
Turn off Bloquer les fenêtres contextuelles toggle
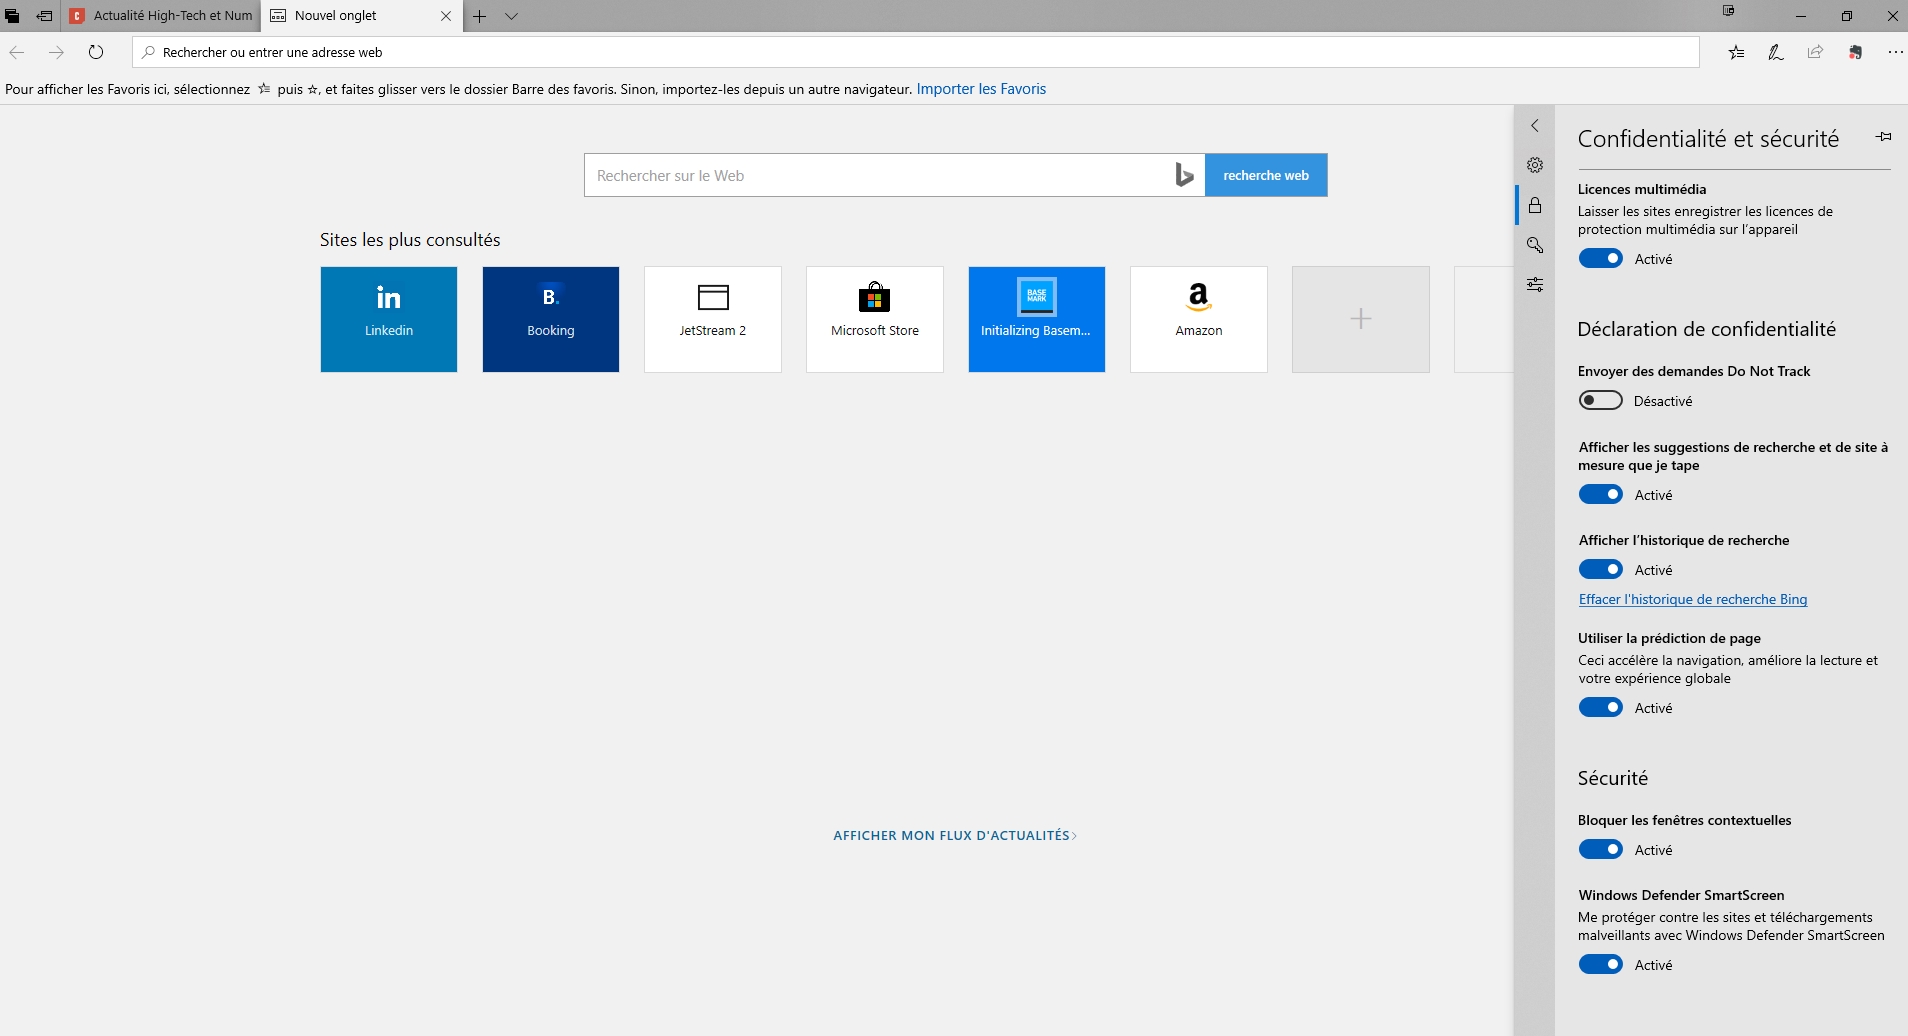1600,850
